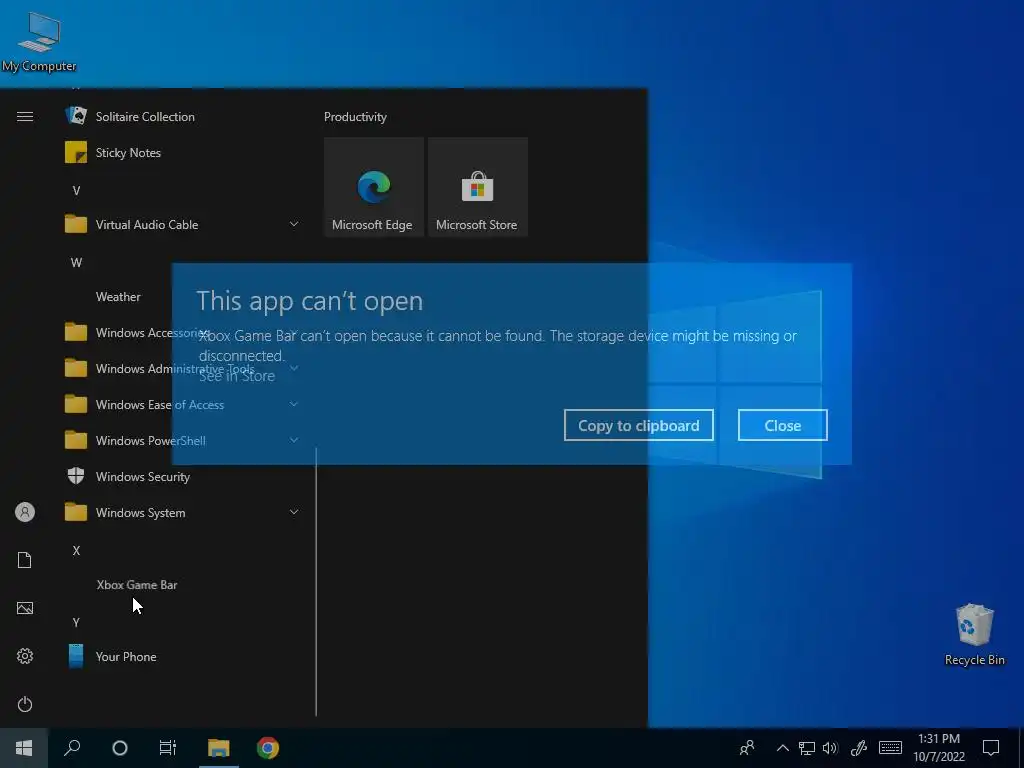Close the This app can't open dialog
Viewport: 1024px width, 768px height.
[x=782, y=425]
